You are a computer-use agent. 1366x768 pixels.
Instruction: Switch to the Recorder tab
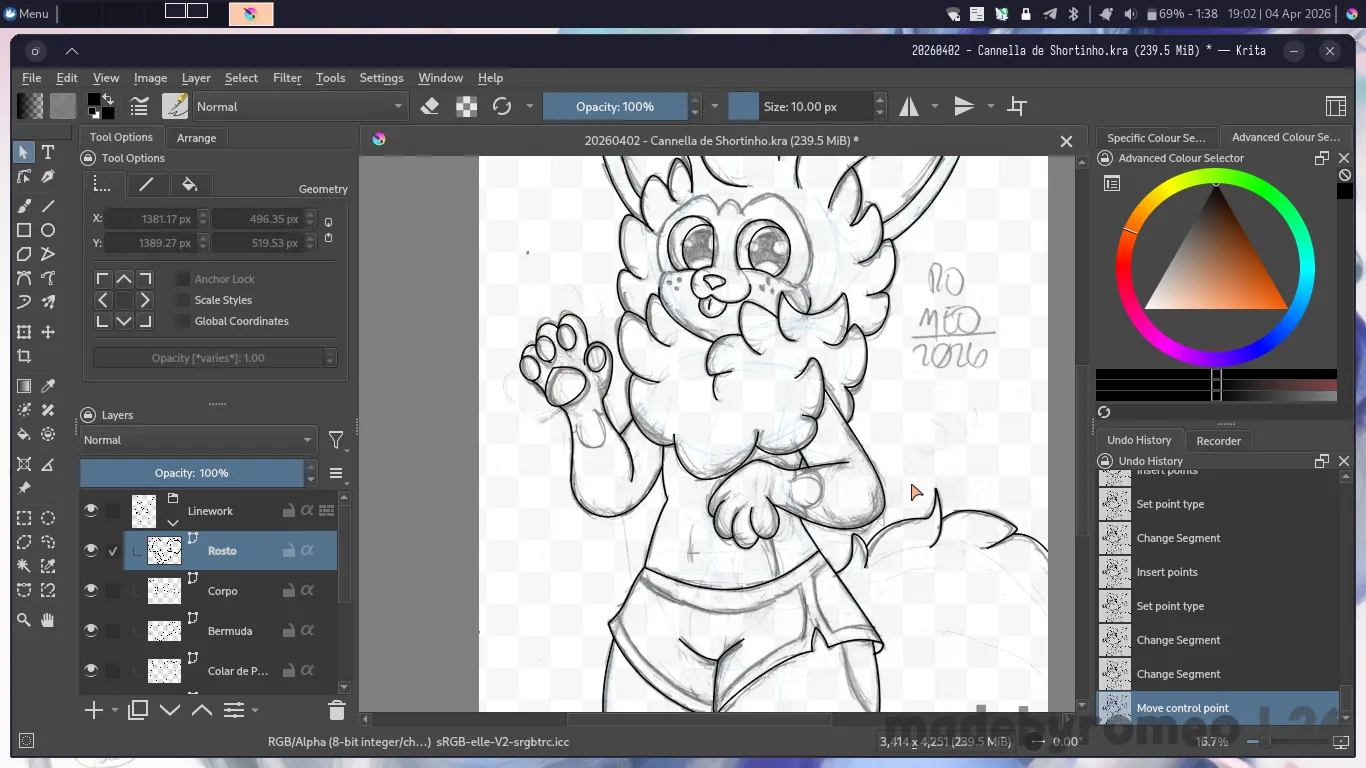point(1218,441)
